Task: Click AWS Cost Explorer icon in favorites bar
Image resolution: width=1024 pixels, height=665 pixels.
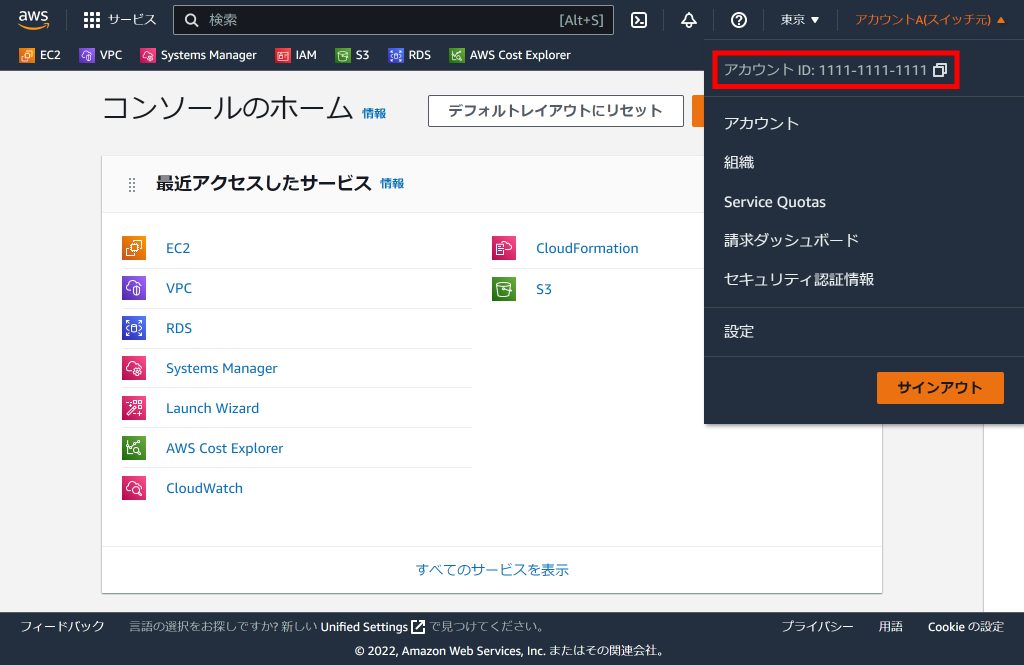Action: point(456,56)
